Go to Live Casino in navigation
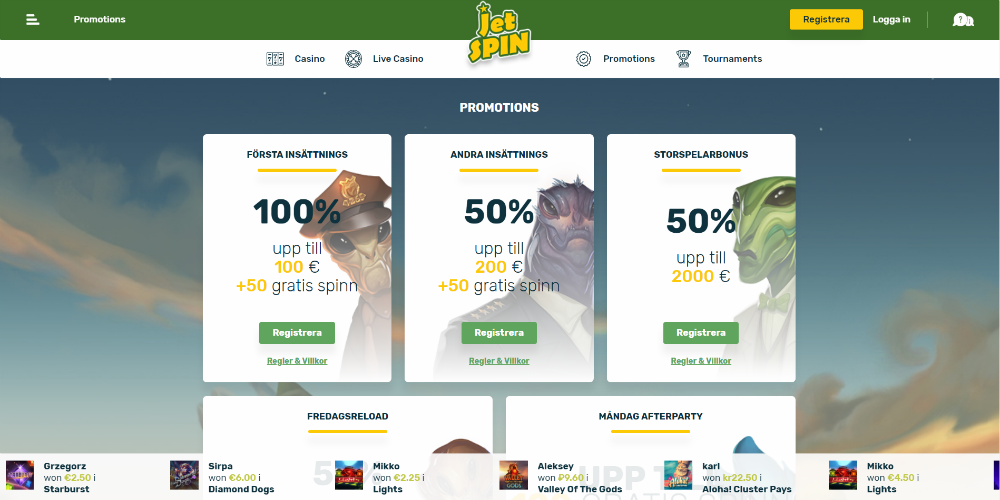This screenshot has height=500, width=1000. pos(398,59)
